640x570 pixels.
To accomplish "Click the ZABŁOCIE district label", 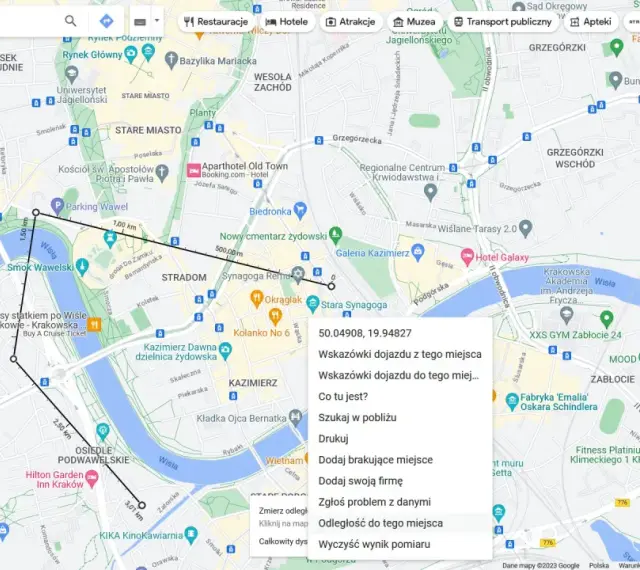I will (x=613, y=379).
